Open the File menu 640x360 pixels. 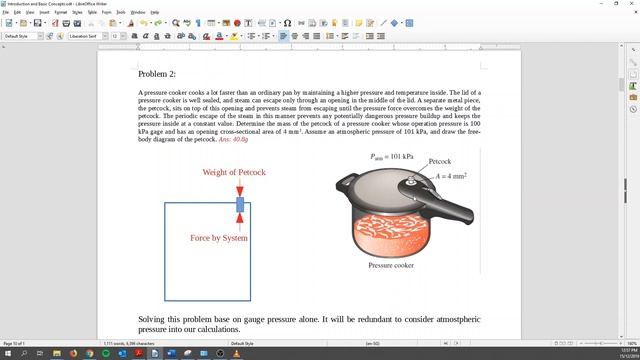pyautogui.click(x=5, y=12)
